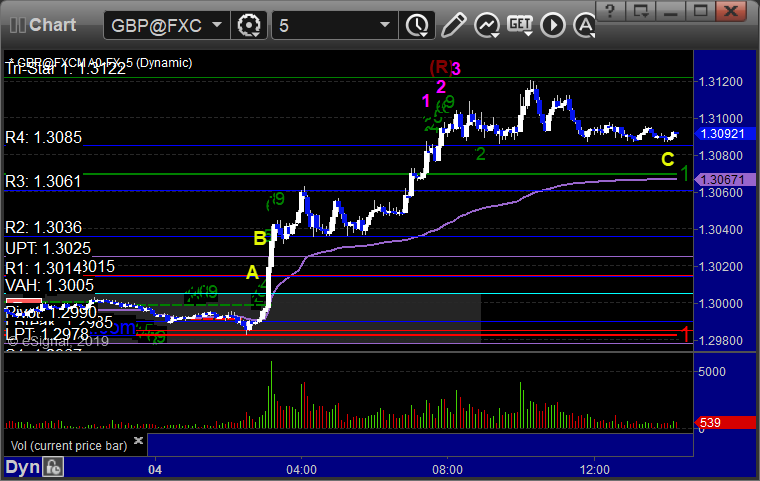Viewport: 760px width, 481px height.
Task: Open the window options menu icon
Action: [640, 10]
